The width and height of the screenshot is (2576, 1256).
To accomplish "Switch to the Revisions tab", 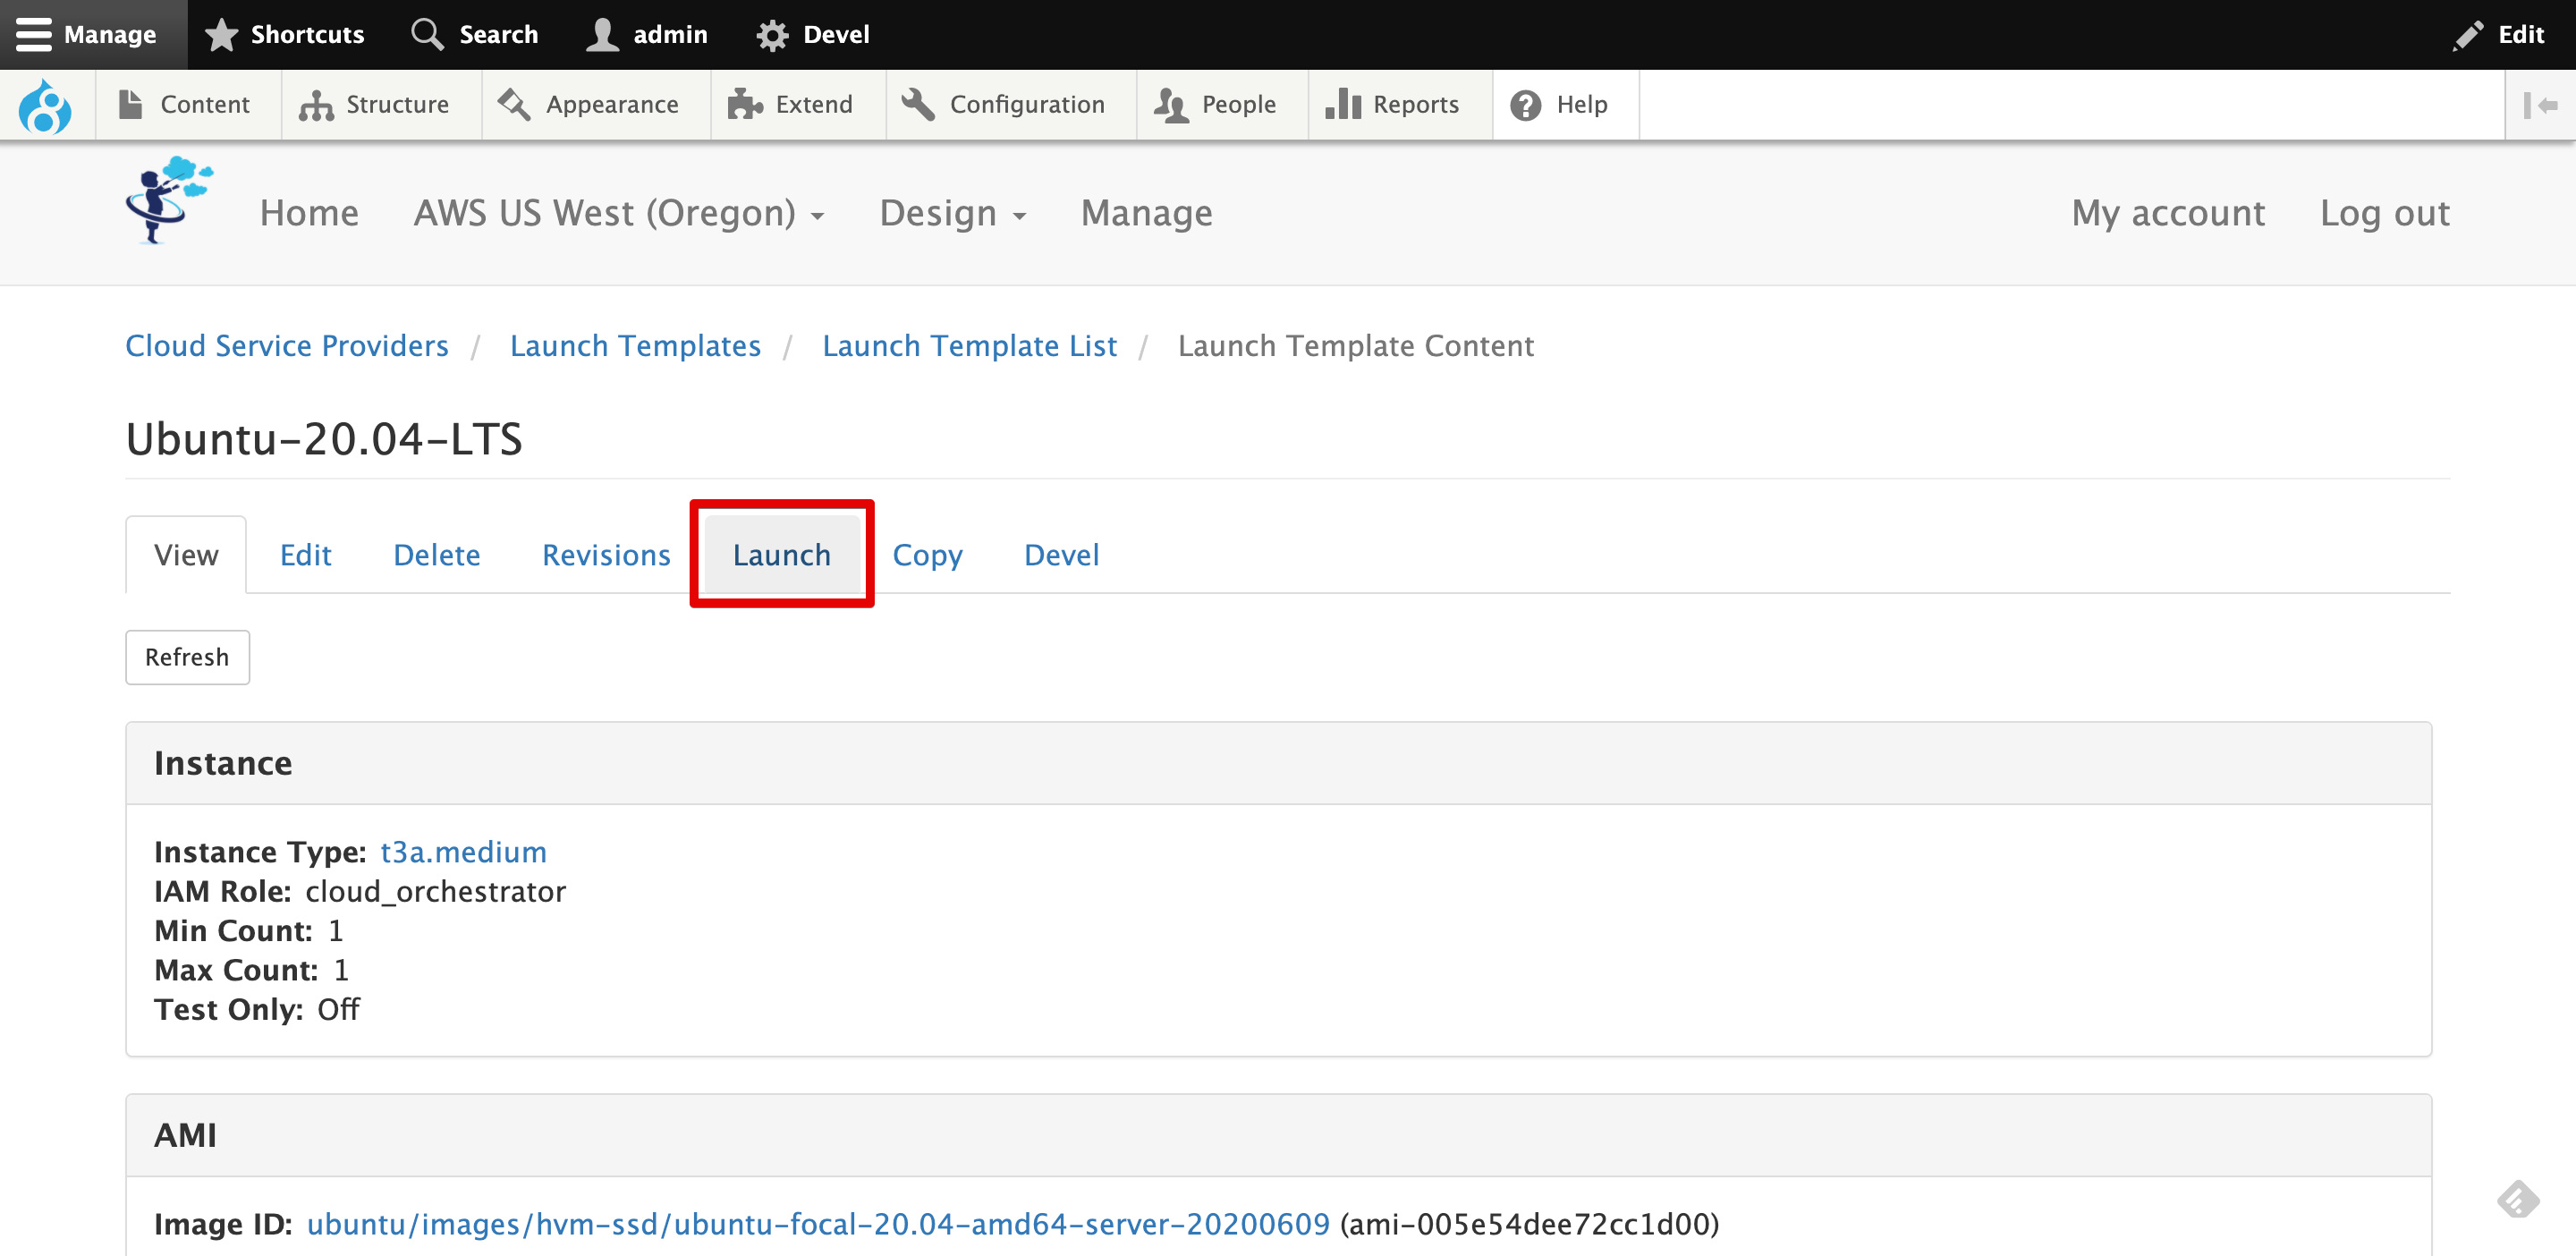I will click(605, 554).
